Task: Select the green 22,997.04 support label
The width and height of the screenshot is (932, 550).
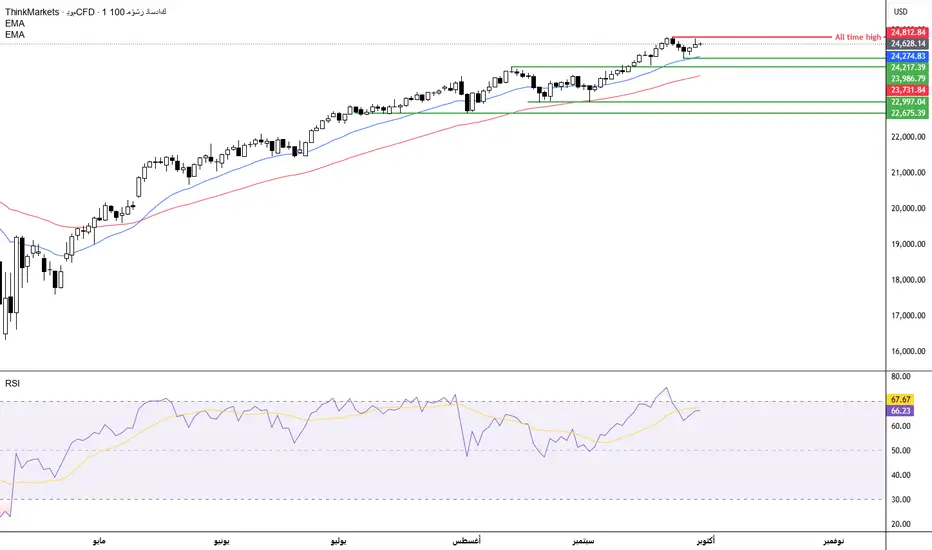Action: tap(908, 102)
